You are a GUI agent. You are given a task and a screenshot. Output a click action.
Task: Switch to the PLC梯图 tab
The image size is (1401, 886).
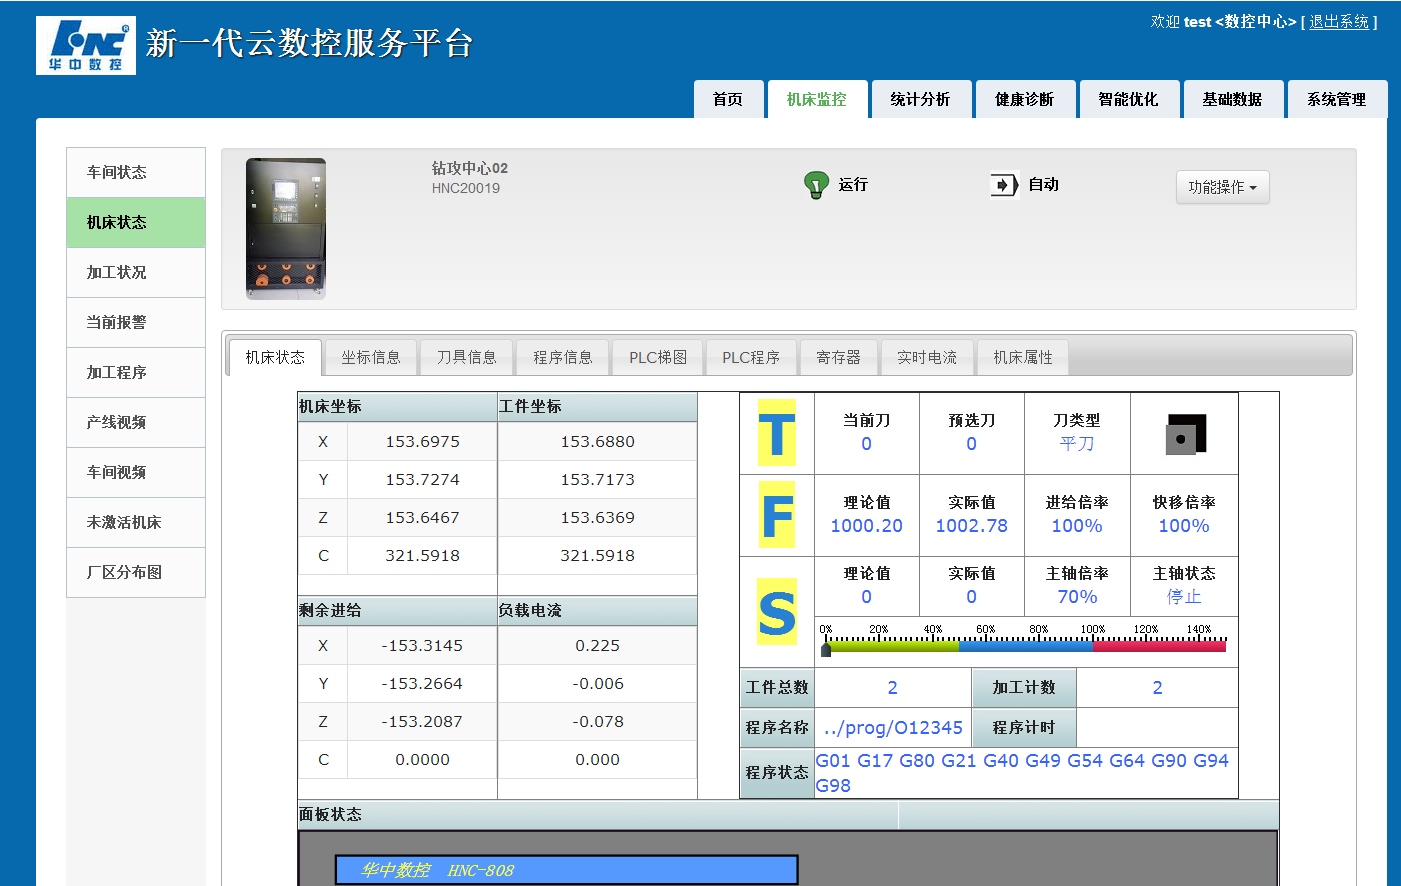pos(657,357)
